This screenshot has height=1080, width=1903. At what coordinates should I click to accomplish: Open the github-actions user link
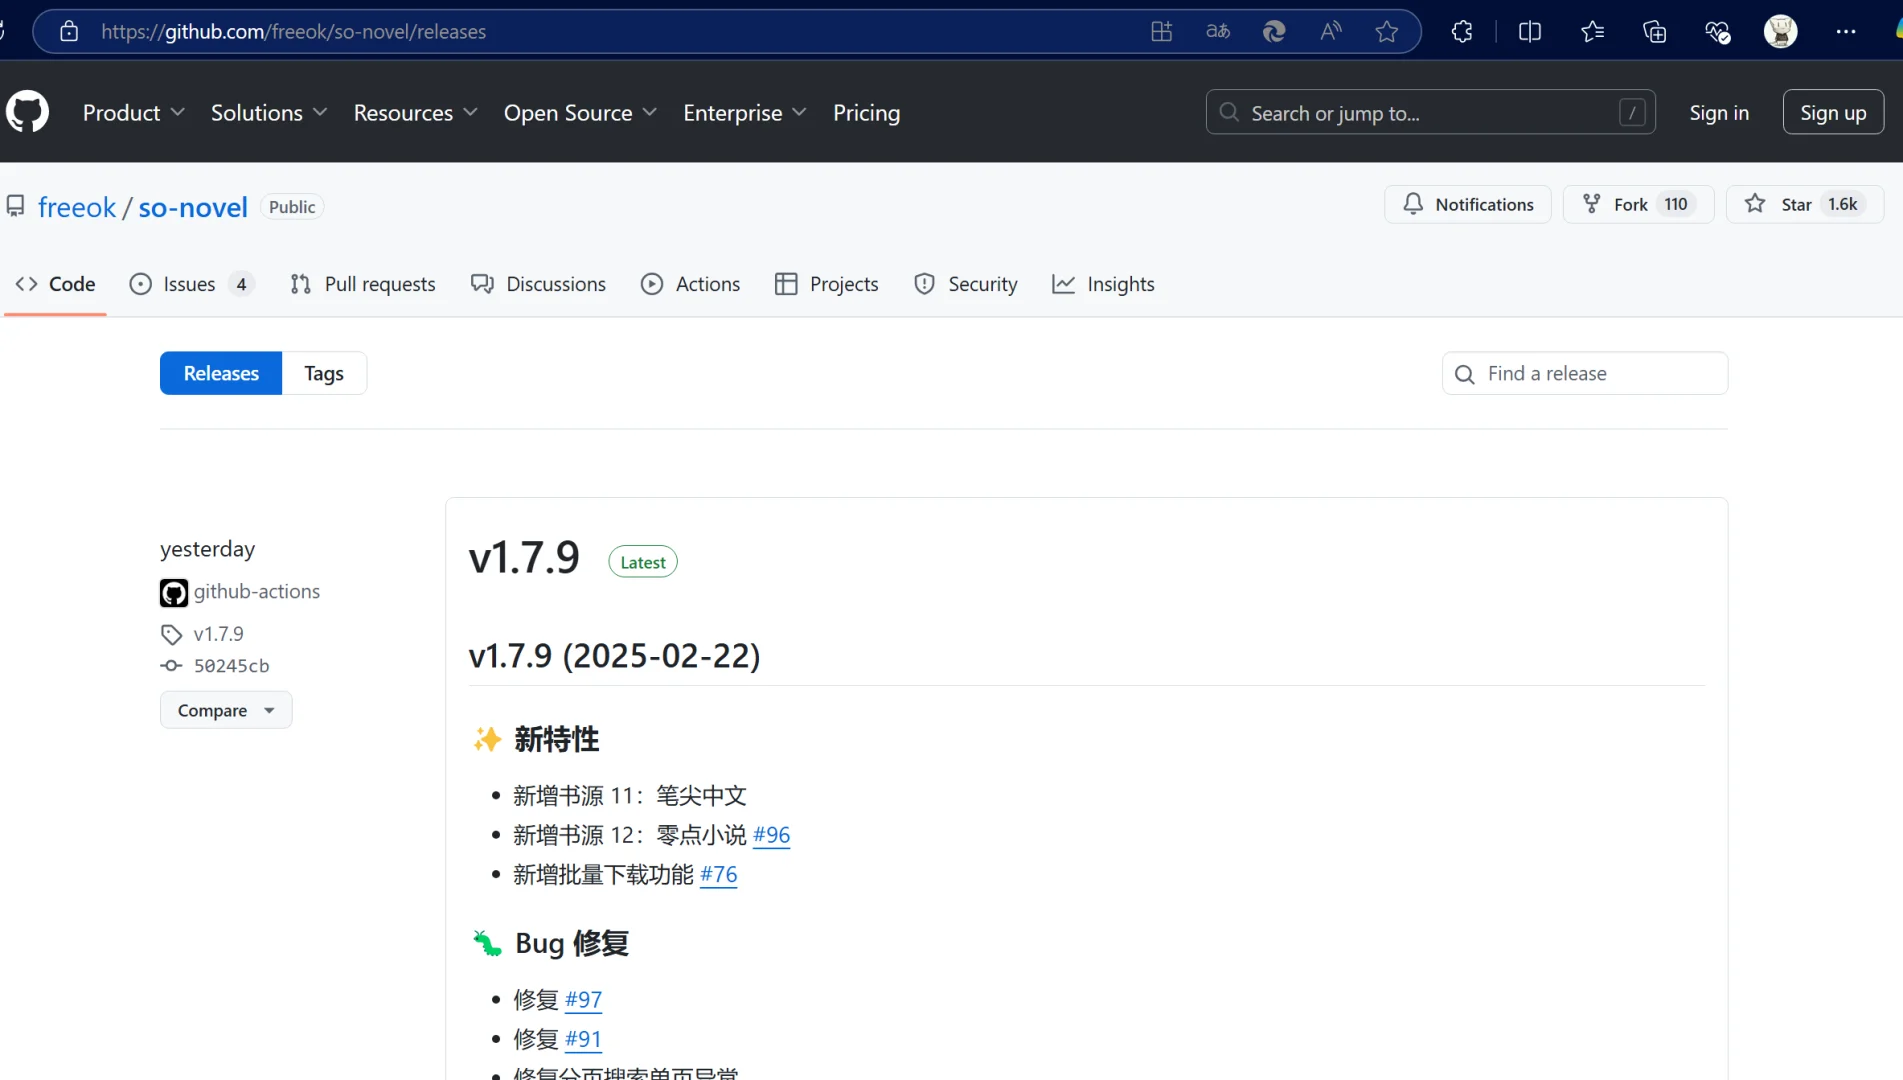tap(257, 592)
